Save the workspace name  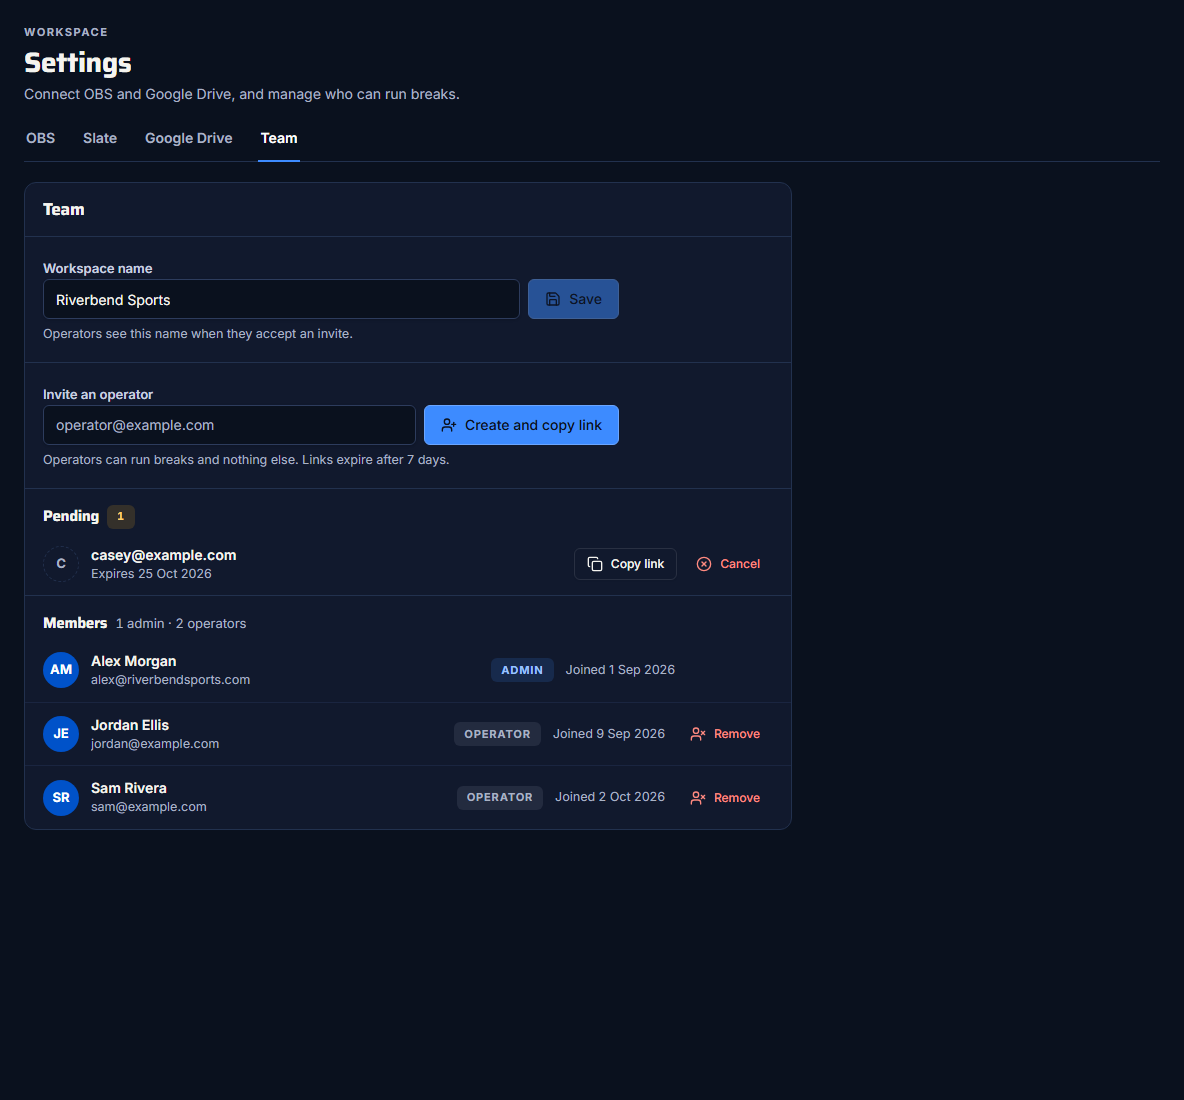point(573,300)
